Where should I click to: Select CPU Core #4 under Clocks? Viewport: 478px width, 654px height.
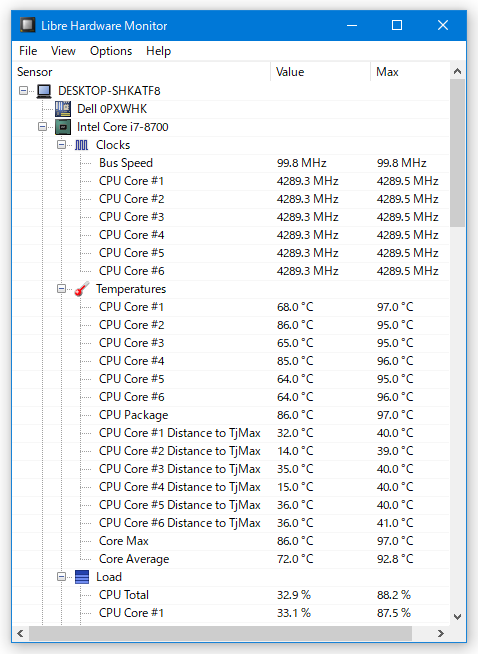click(231, 235)
